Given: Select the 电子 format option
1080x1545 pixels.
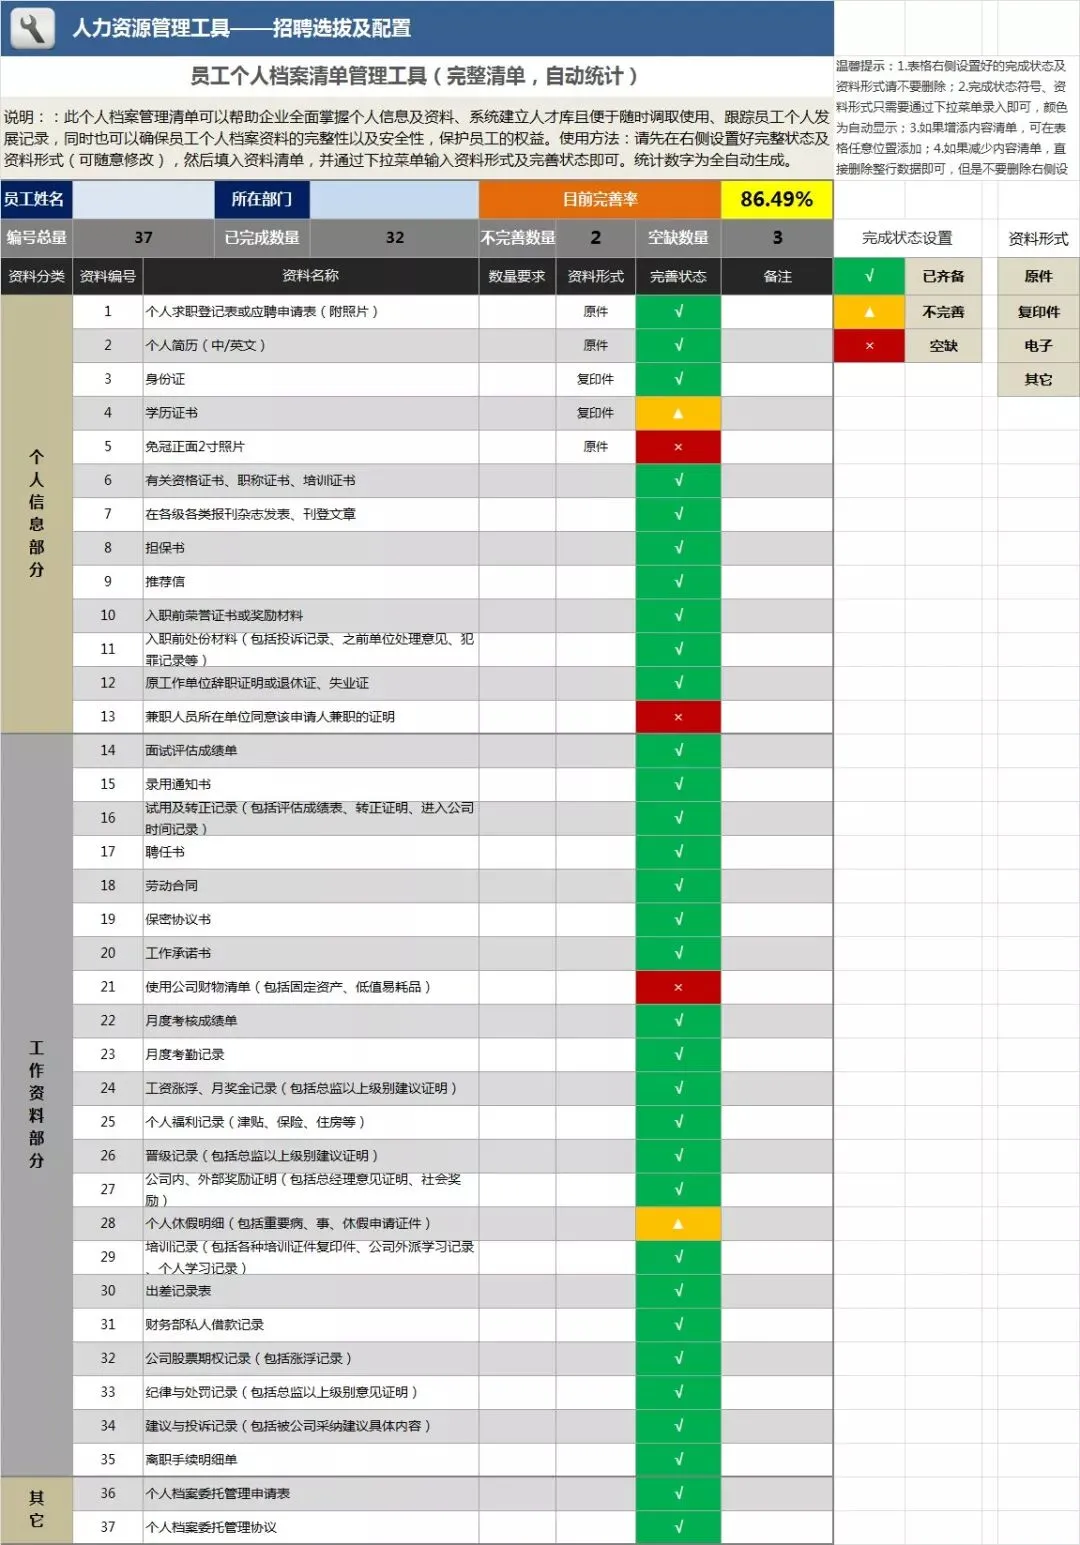Looking at the screenshot, I should pos(1038,346).
